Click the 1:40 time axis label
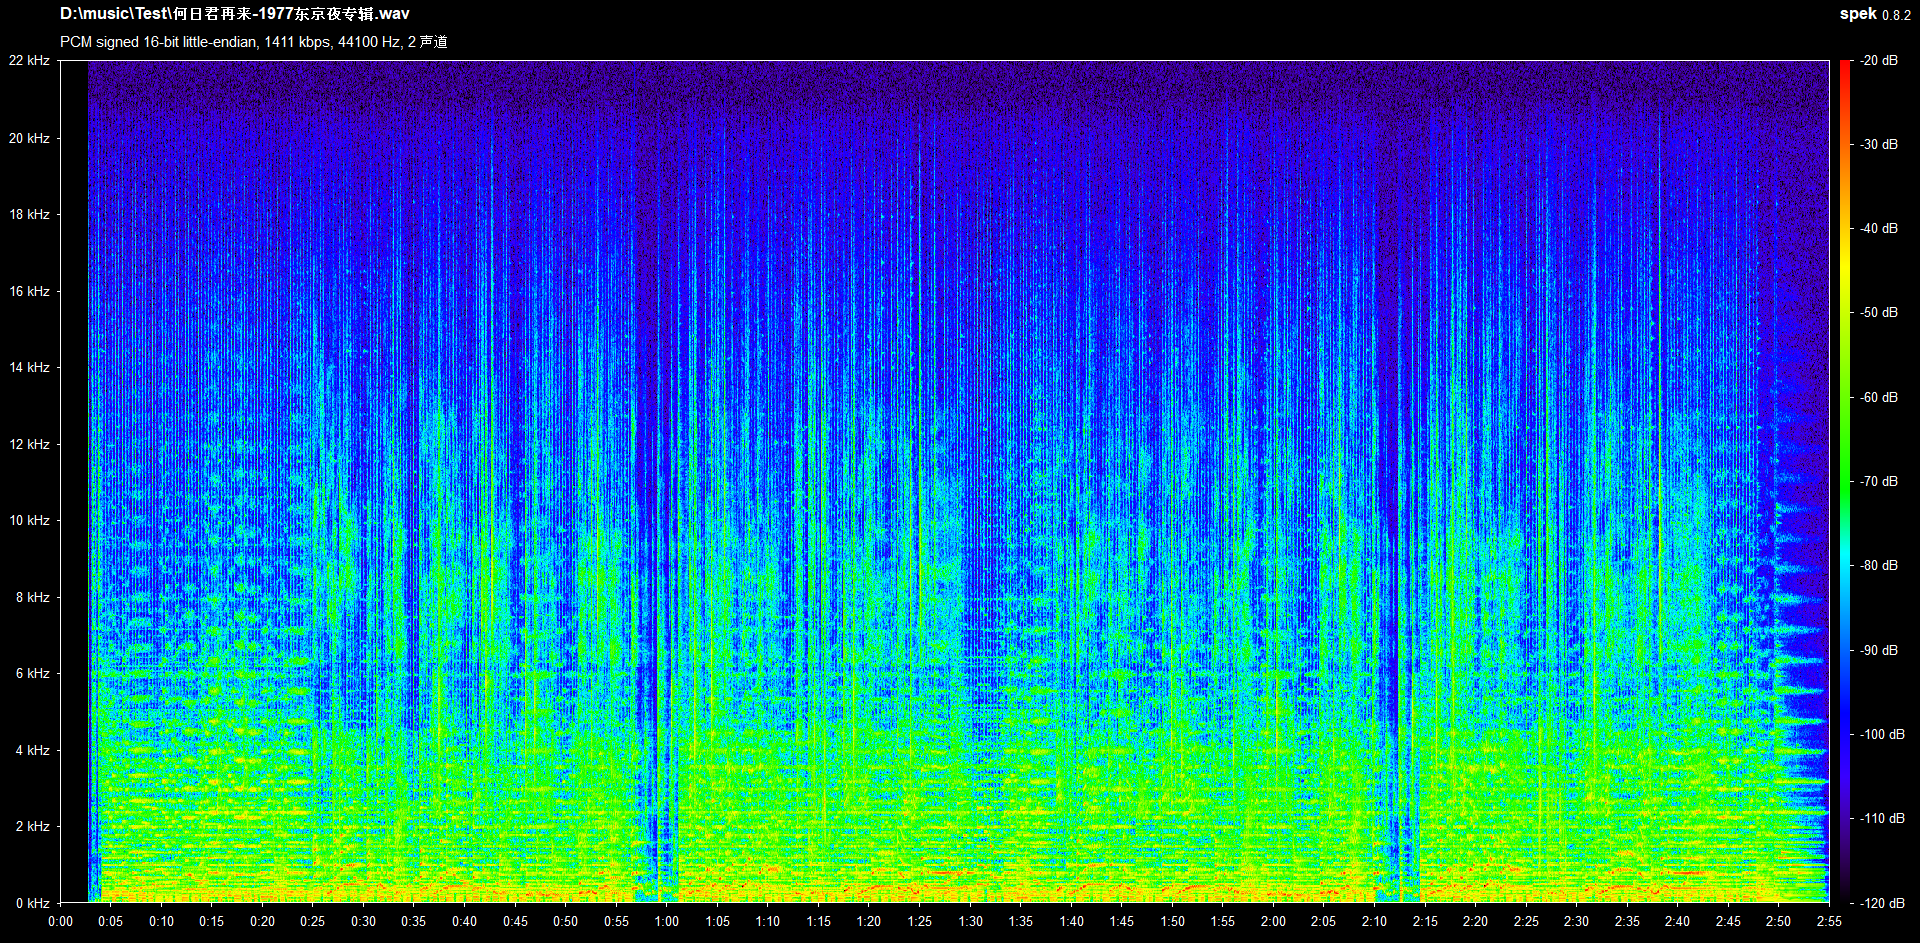Image resolution: width=1920 pixels, height=943 pixels. click(x=1071, y=921)
